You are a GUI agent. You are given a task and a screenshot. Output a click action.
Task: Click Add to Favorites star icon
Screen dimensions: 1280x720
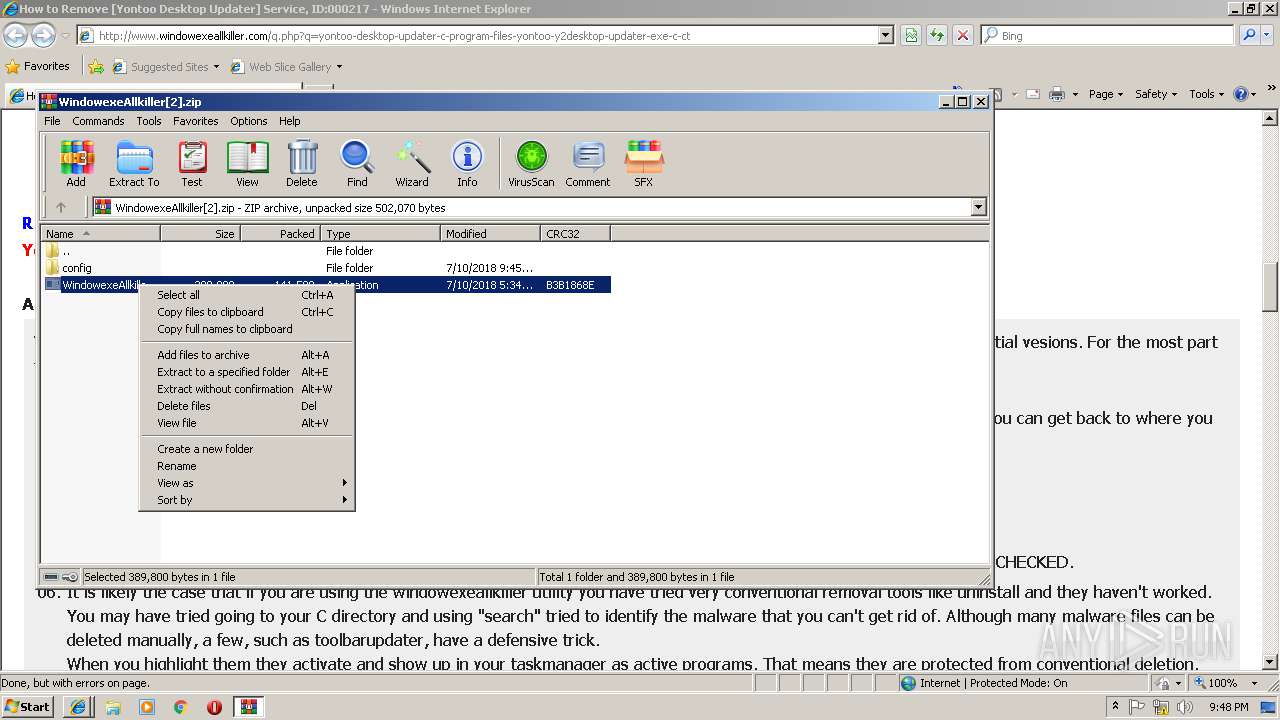(96, 67)
